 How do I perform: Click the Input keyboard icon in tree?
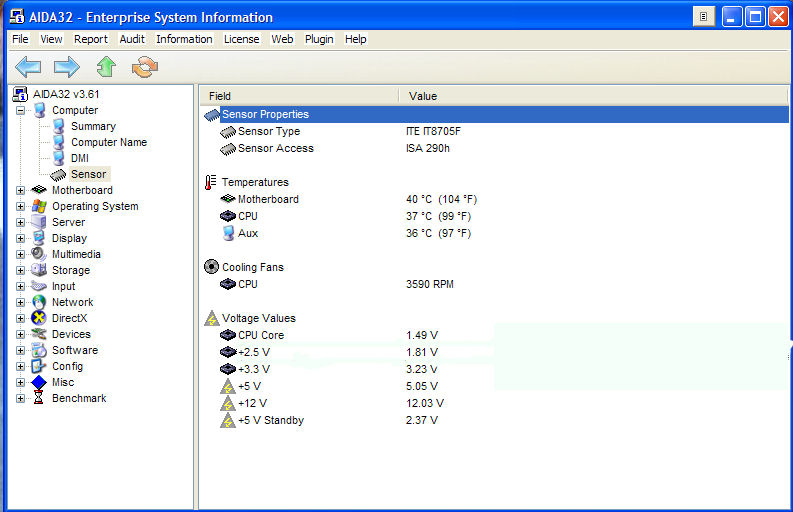[x=39, y=286]
